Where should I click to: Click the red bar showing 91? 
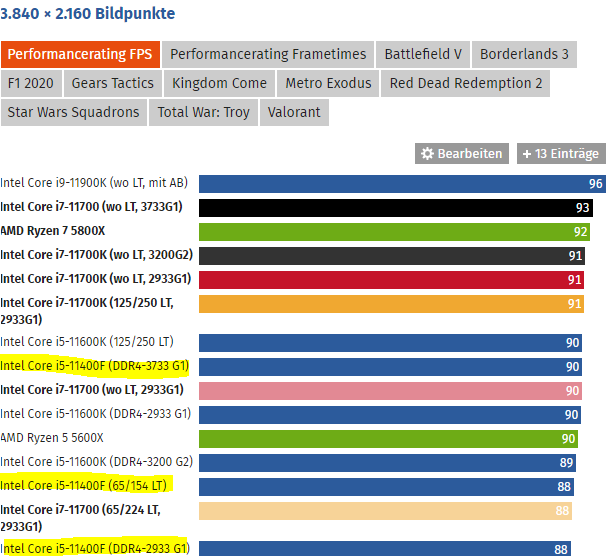[391, 280]
